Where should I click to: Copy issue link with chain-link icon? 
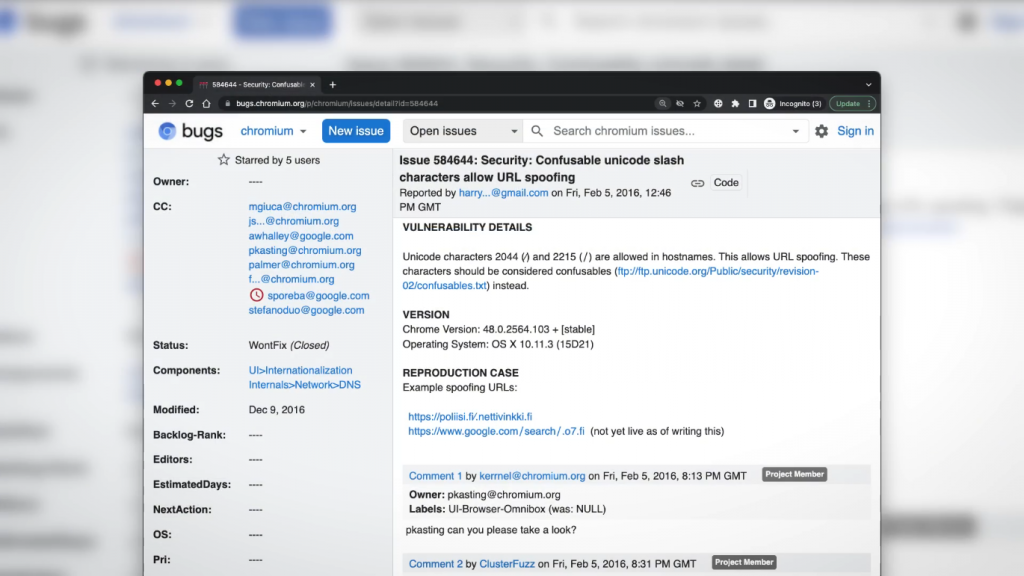coord(697,184)
